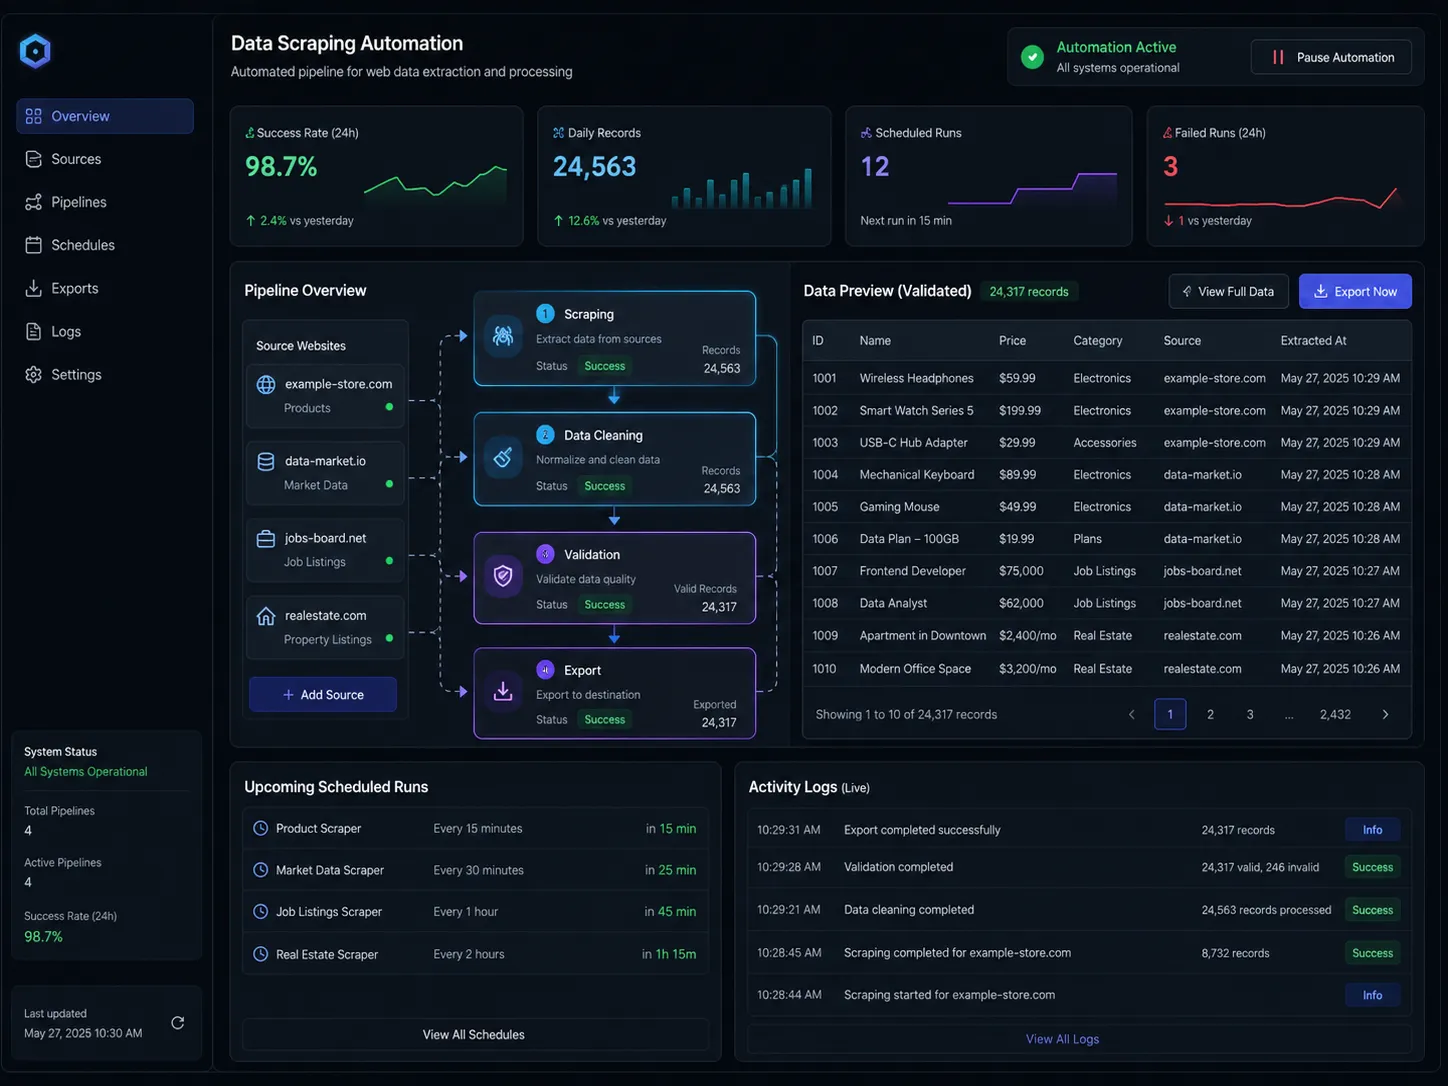Viewport: 1448px width, 1086px height.
Task: Select page 1 in pagination
Action: click(1170, 714)
